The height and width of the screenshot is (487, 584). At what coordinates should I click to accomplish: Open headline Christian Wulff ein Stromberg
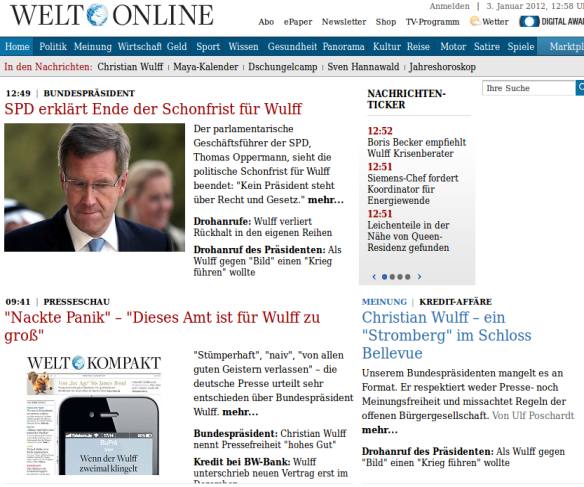point(447,335)
